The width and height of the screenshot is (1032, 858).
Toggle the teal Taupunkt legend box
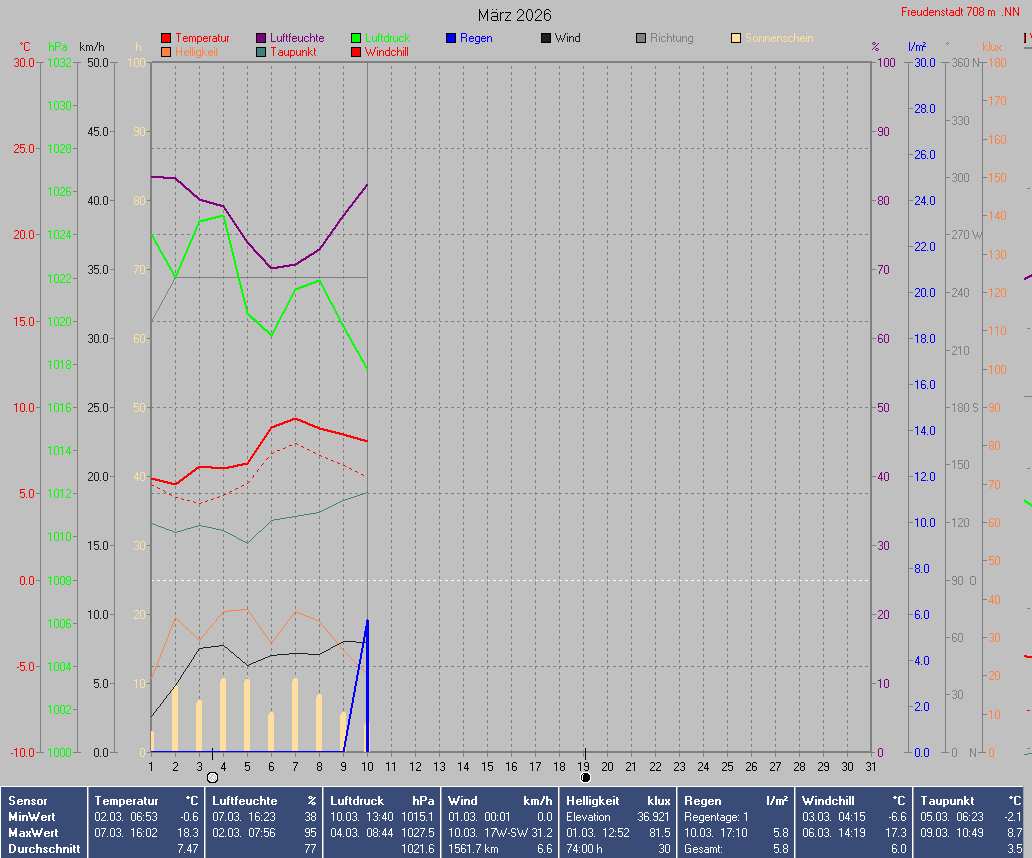click(x=261, y=52)
